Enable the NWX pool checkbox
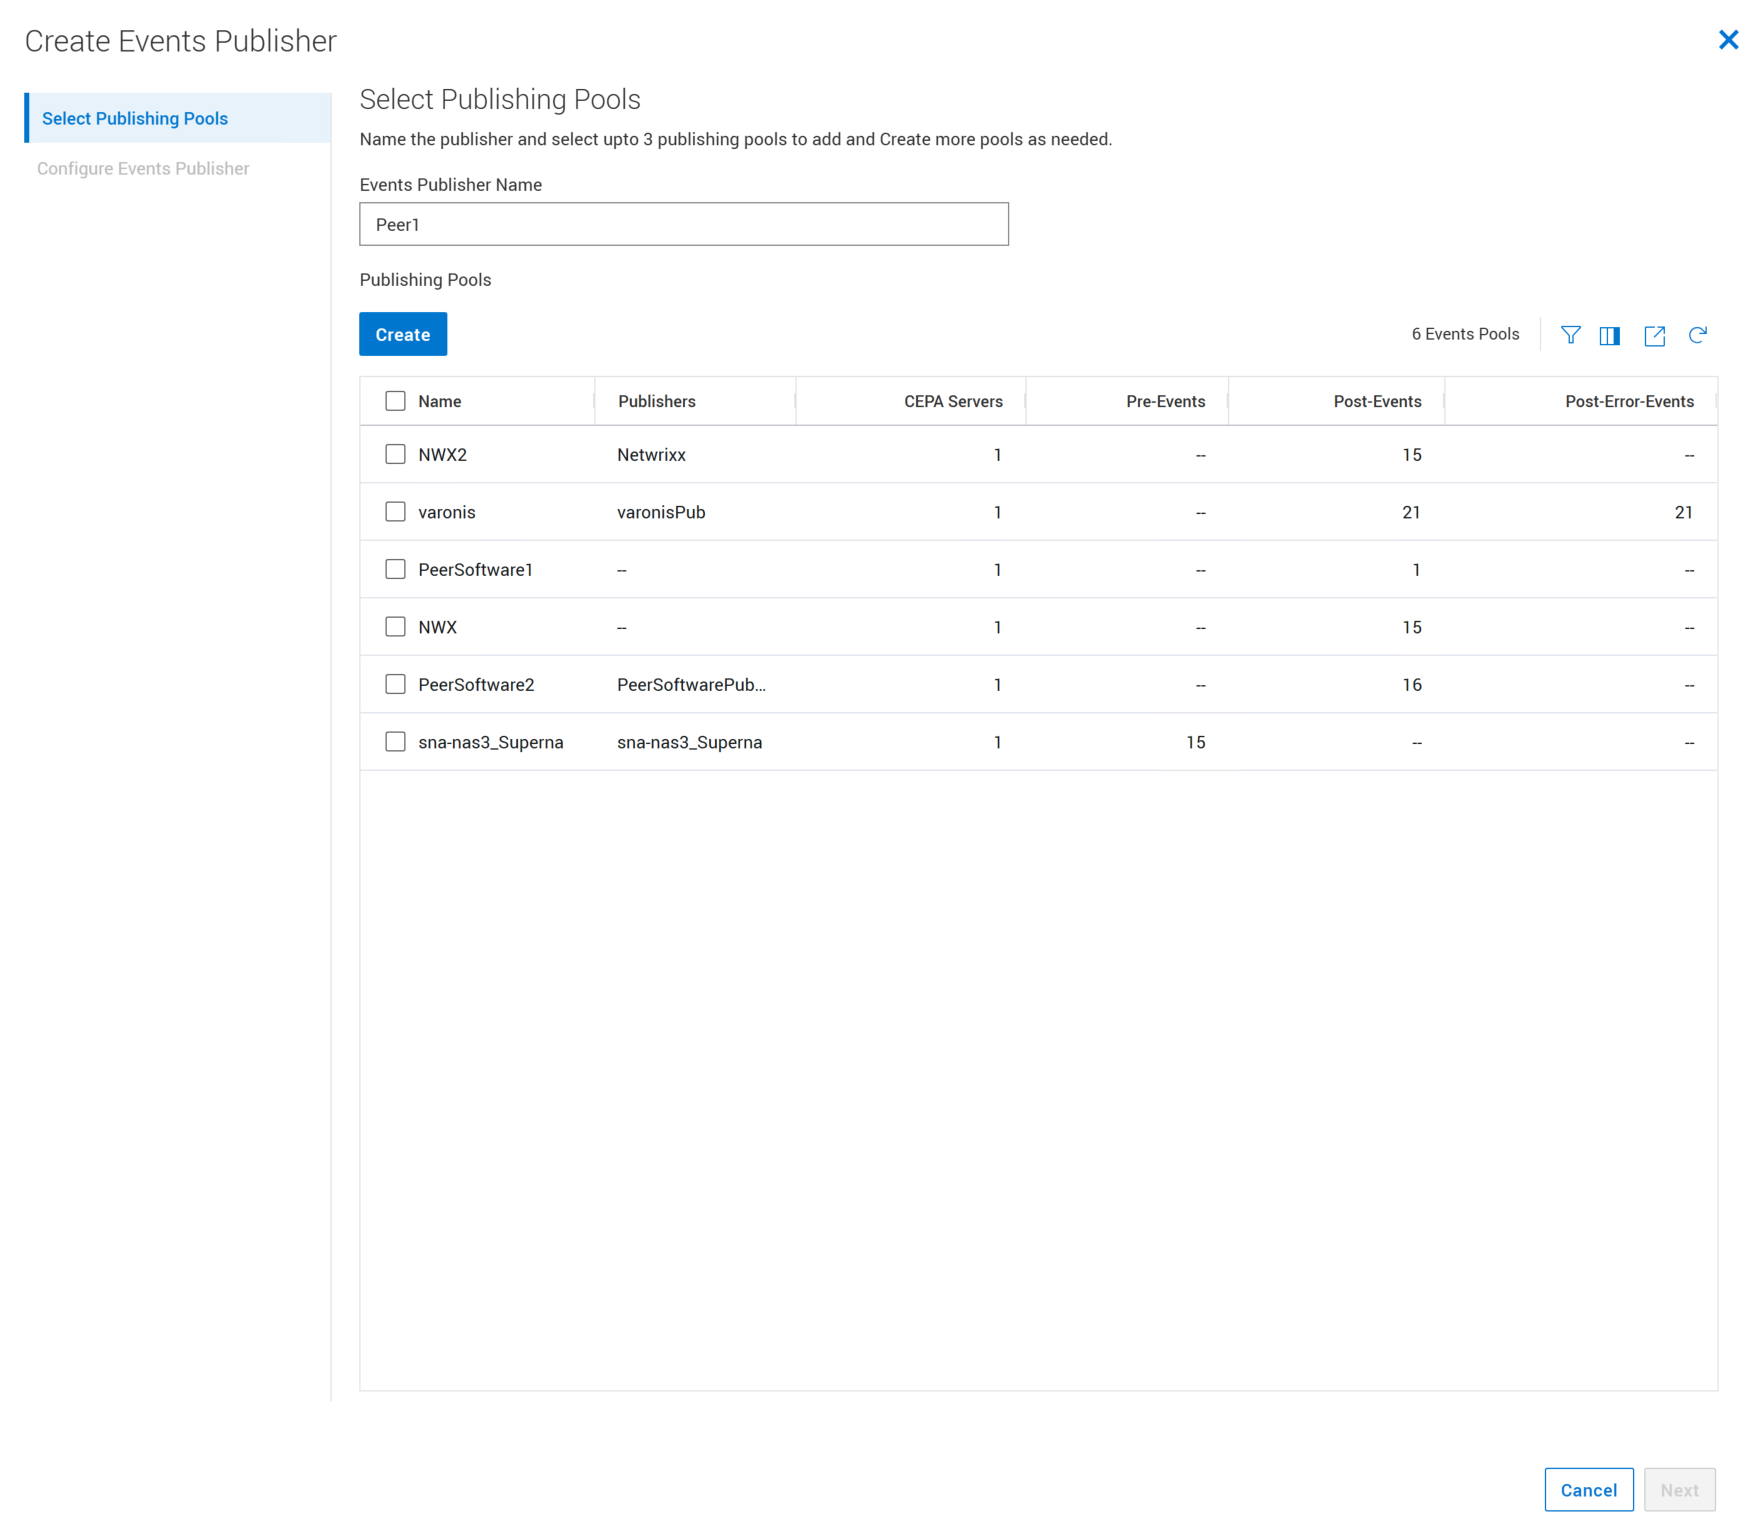This screenshot has height=1532, width=1760. [395, 627]
